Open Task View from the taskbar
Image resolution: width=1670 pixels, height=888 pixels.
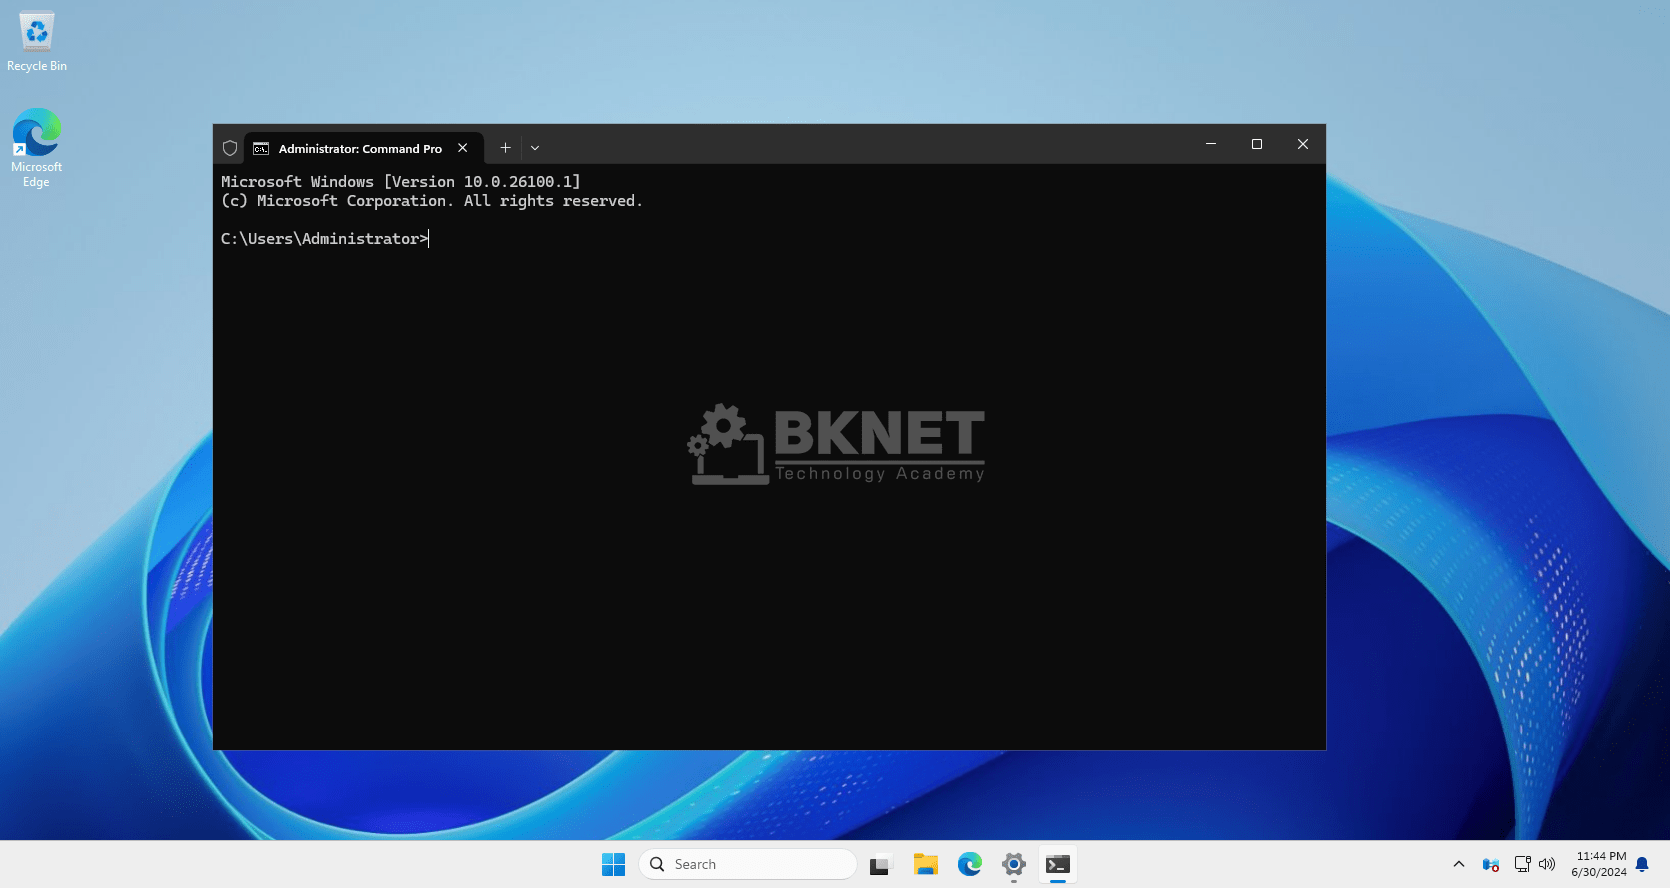coord(880,864)
